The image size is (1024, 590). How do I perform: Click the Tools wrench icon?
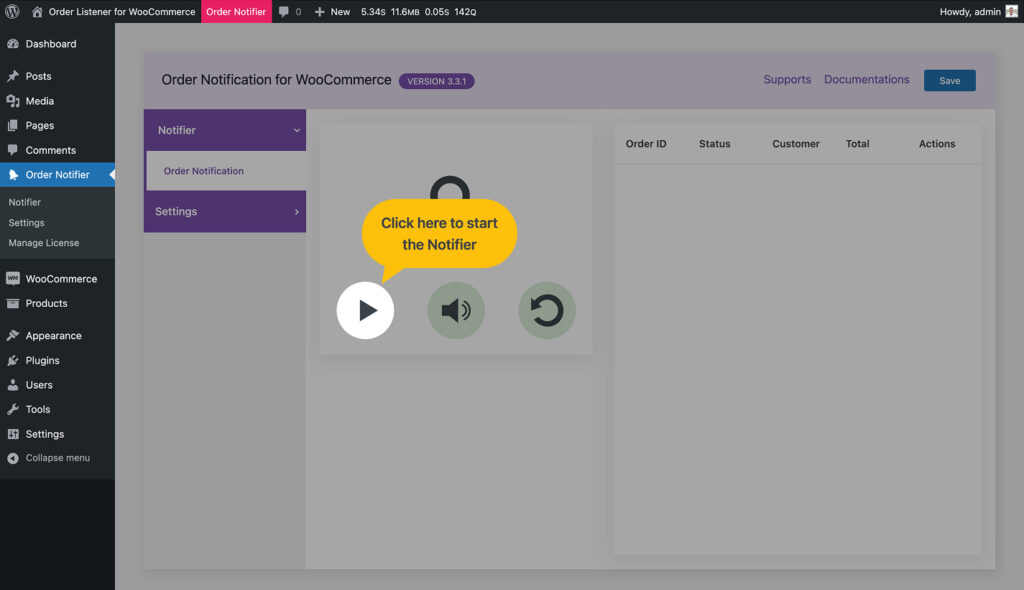click(12, 409)
